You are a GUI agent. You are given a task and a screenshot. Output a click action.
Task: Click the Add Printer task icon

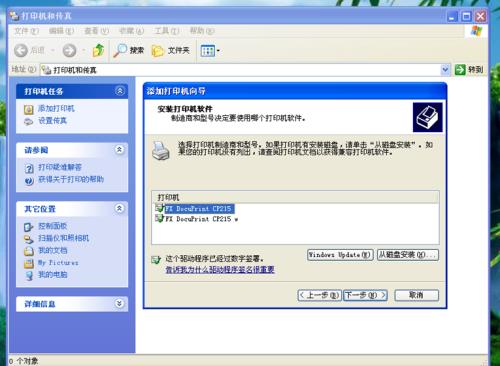29,109
